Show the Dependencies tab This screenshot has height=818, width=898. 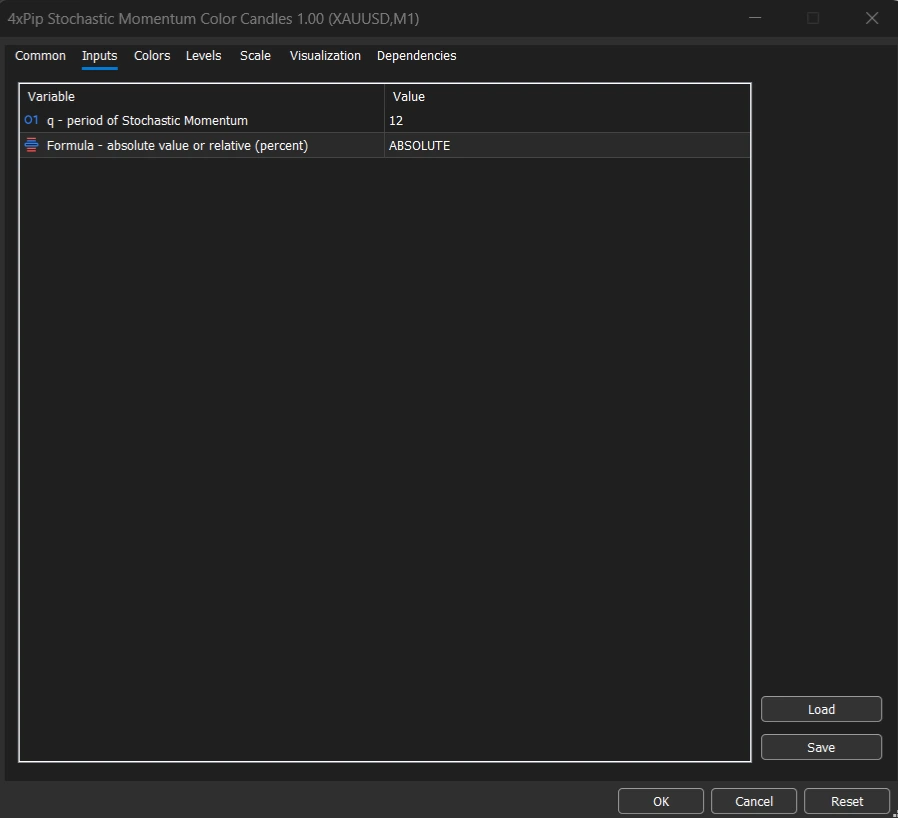pyautogui.click(x=416, y=56)
